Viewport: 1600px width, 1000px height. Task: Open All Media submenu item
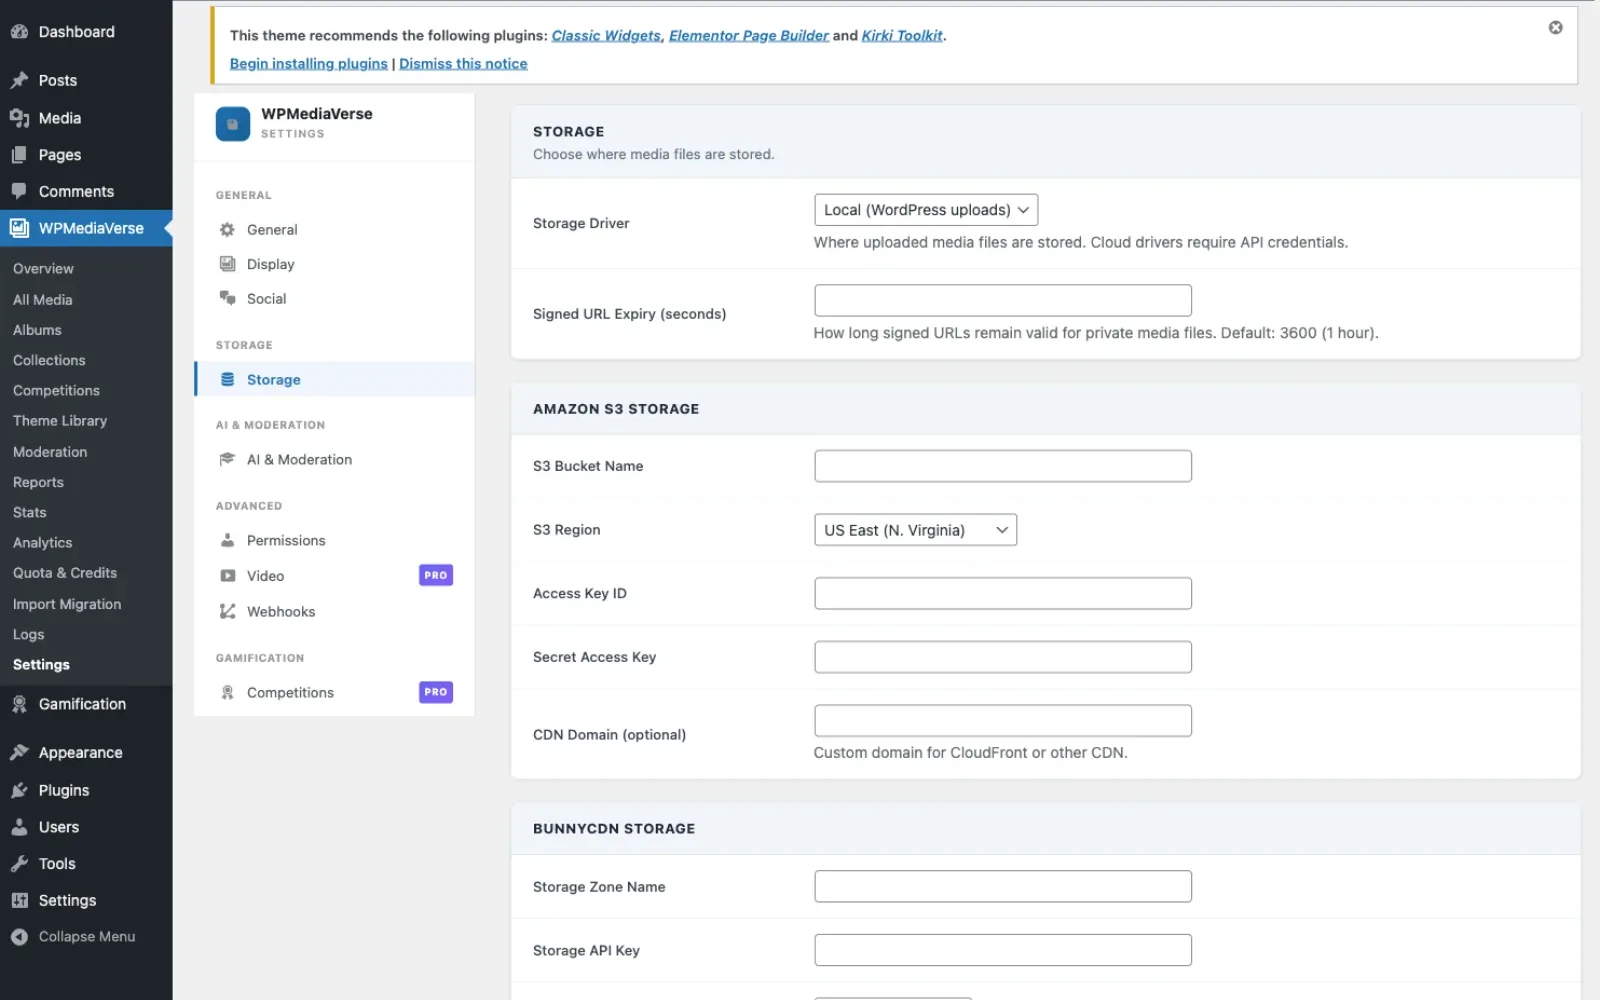(x=42, y=299)
